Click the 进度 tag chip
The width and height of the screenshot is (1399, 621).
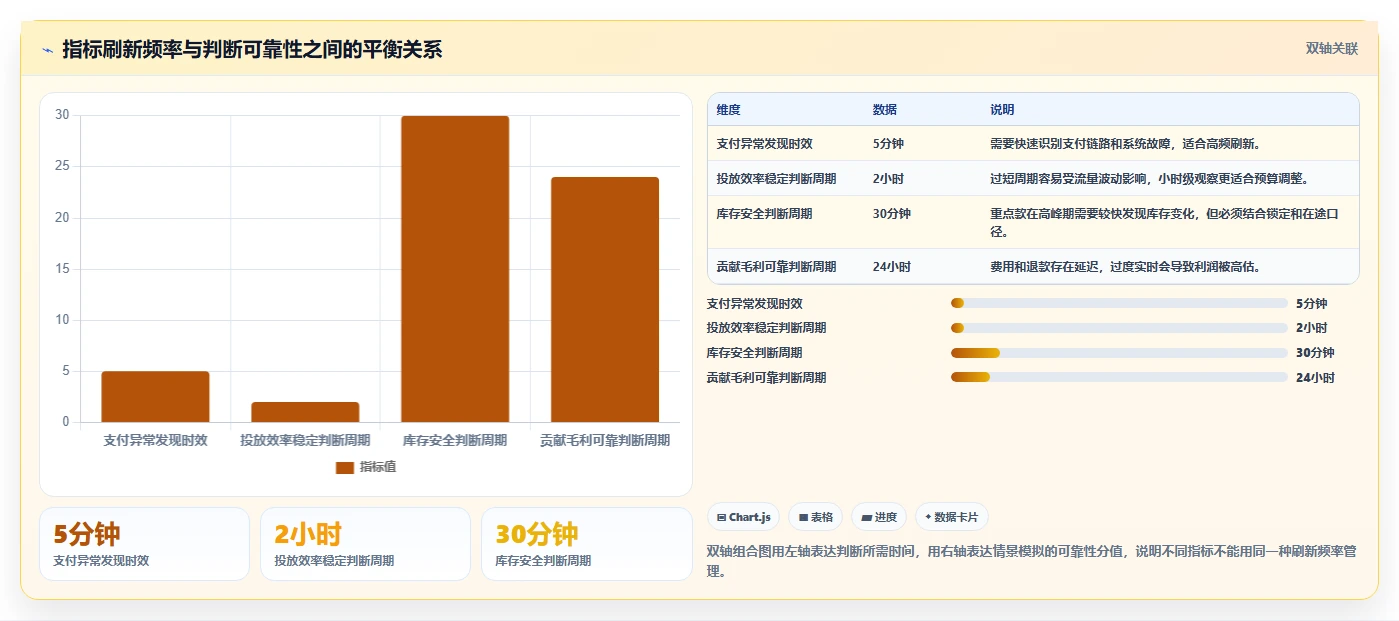(879, 517)
